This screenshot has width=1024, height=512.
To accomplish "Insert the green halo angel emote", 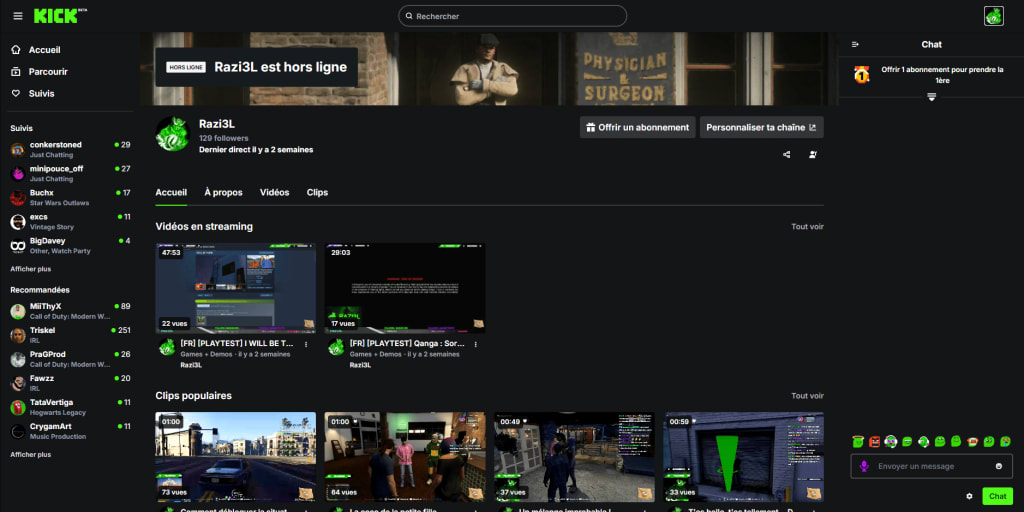I will (x=859, y=441).
